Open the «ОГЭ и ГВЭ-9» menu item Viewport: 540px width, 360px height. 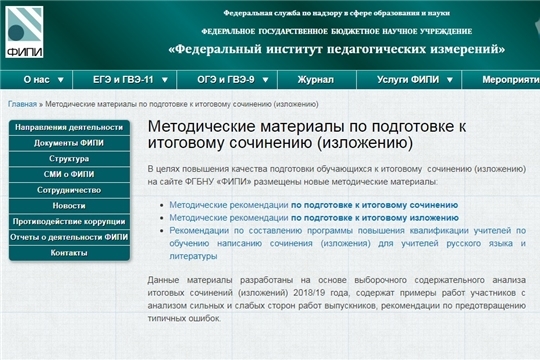pyautogui.click(x=226, y=80)
